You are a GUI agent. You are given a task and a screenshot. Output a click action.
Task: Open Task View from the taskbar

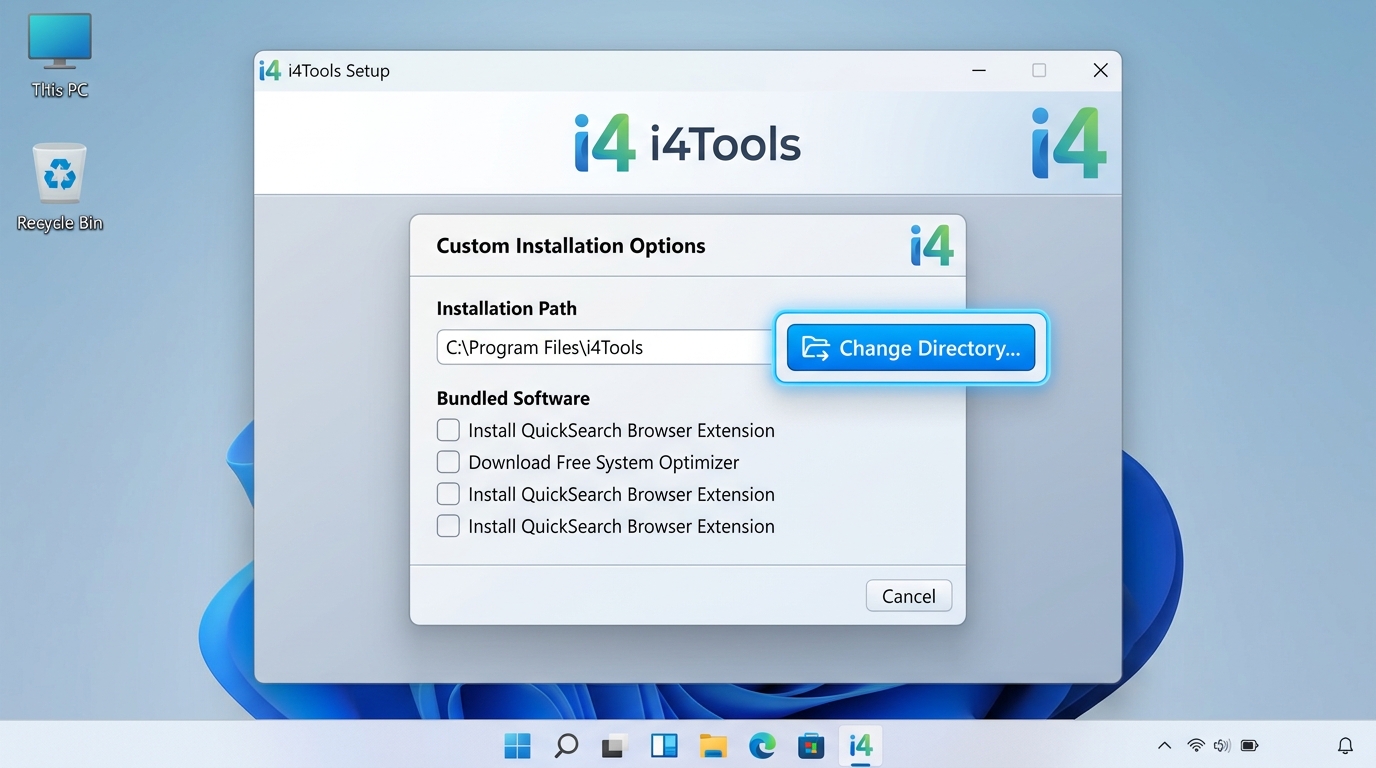[x=614, y=746]
